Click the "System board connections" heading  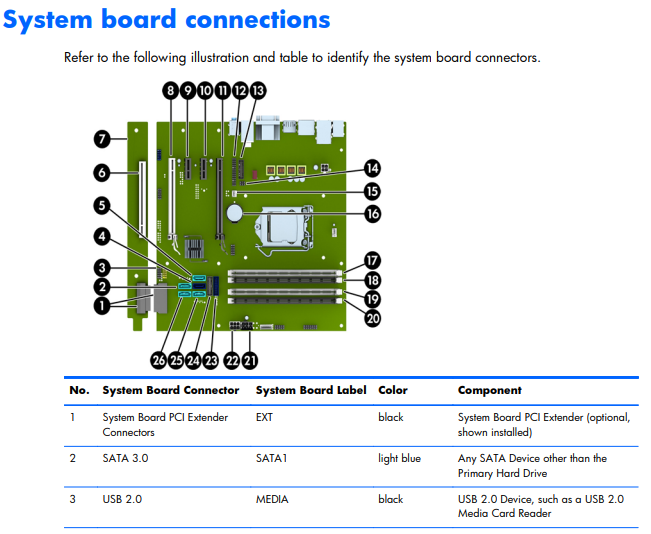coord(166,19)
